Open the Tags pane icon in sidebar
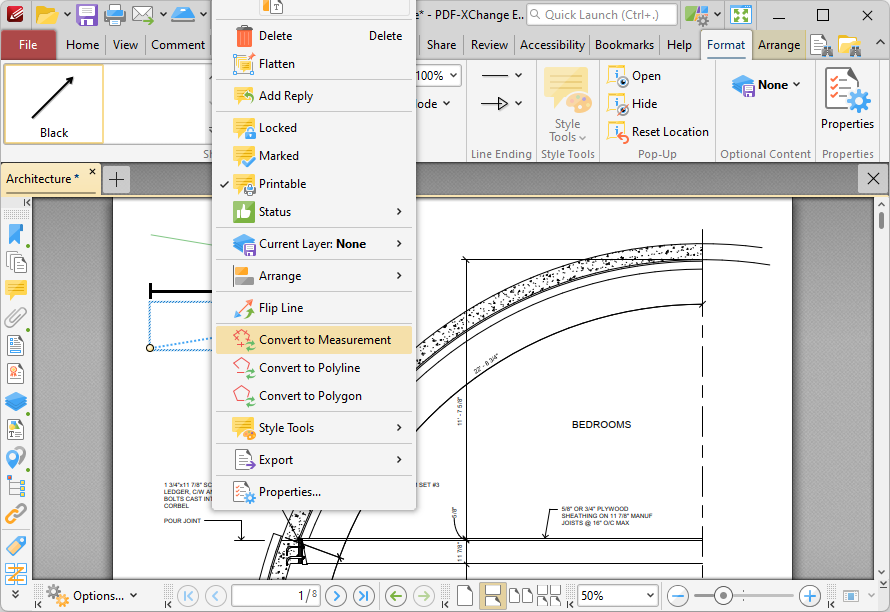 point(15,546)
